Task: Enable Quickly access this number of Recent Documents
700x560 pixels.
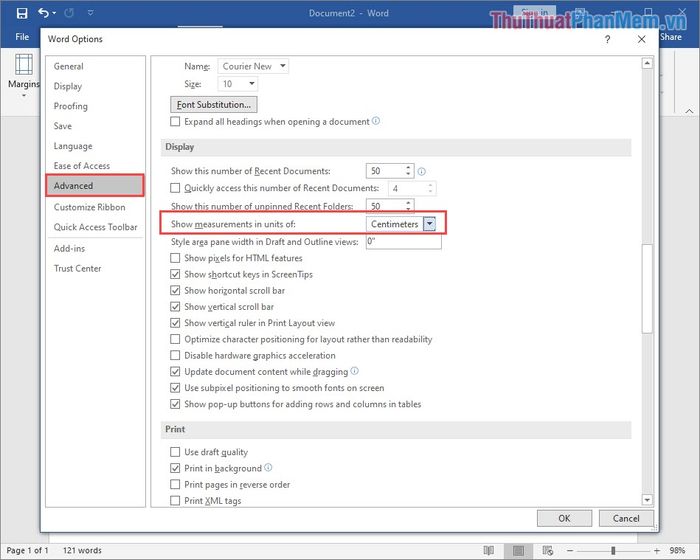Action: pos(175,188)
